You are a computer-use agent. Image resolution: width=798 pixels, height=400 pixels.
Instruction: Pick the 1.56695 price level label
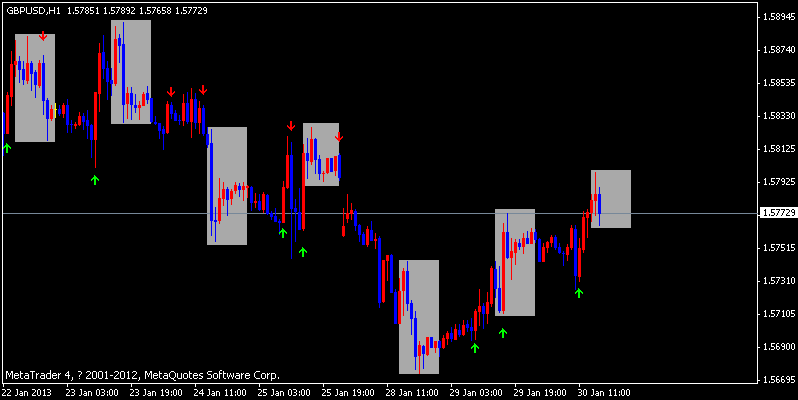[x=779, y=380]
